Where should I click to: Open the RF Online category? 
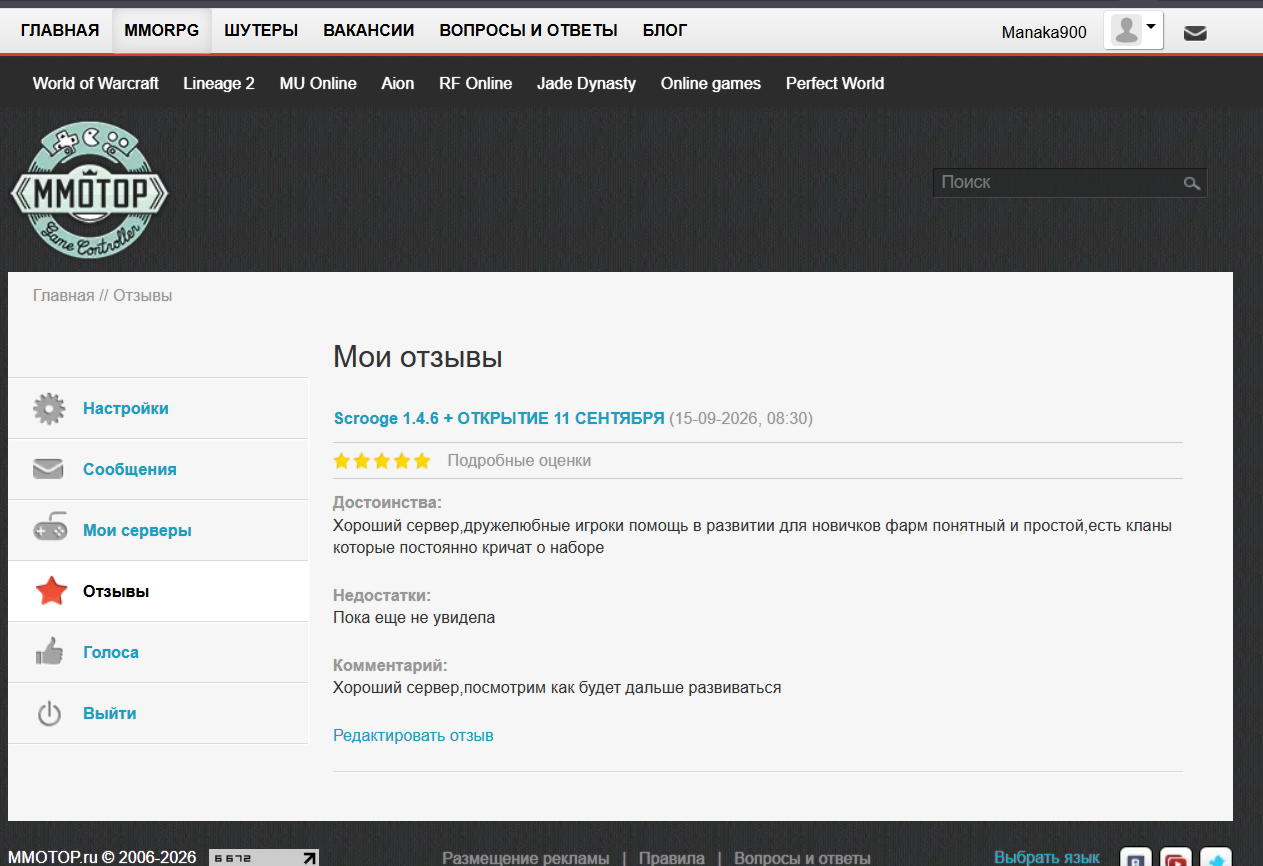[x=476, y=83]
